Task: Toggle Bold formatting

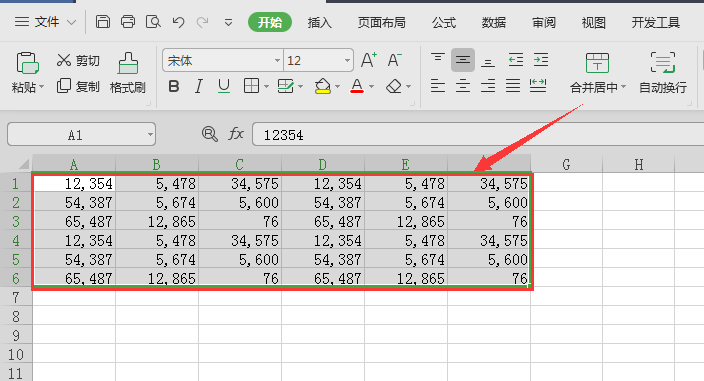Action: click(174, 86)
